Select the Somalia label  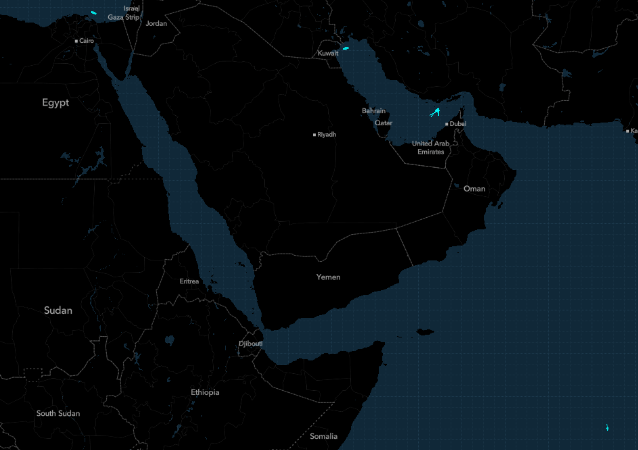(x=323, y=436)
